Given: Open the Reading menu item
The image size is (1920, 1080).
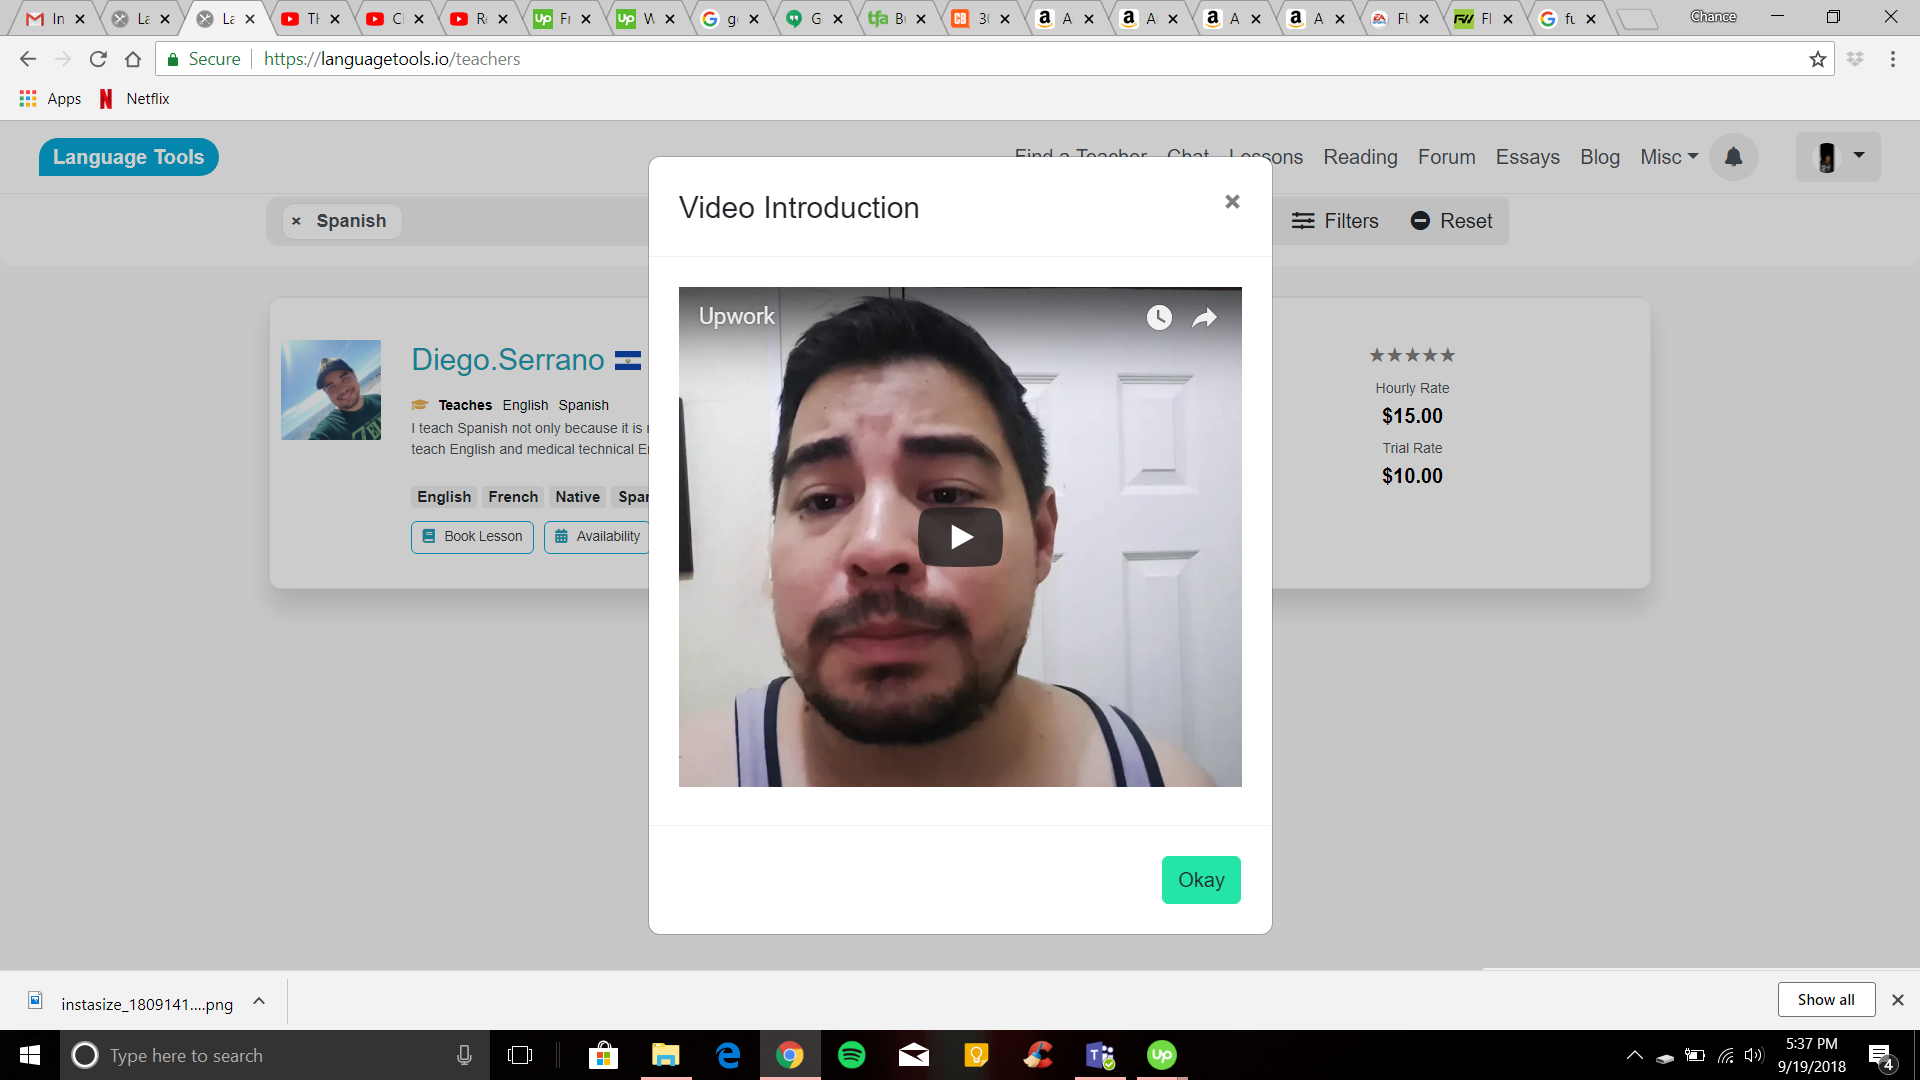Looking at the screenshot, I should (x=1360, y=157).
